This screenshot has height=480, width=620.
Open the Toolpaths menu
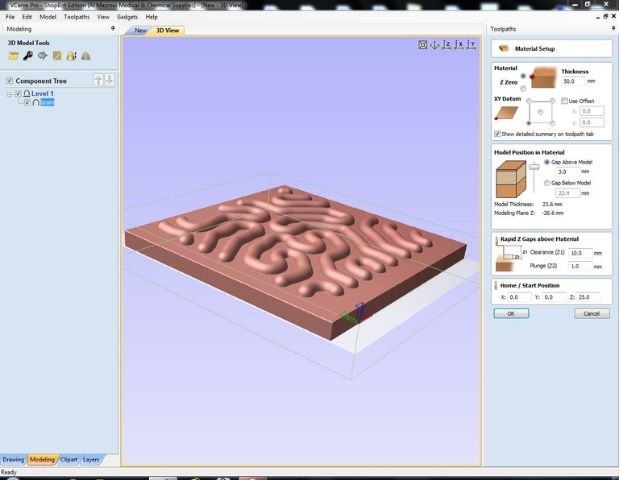click(76, 17)
